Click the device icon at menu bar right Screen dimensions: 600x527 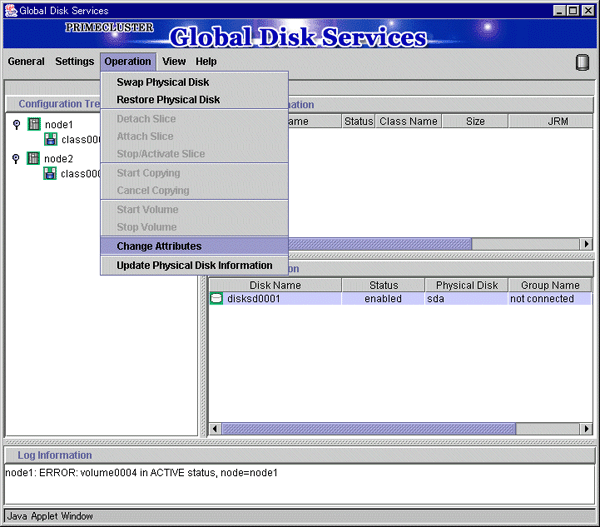583,63
